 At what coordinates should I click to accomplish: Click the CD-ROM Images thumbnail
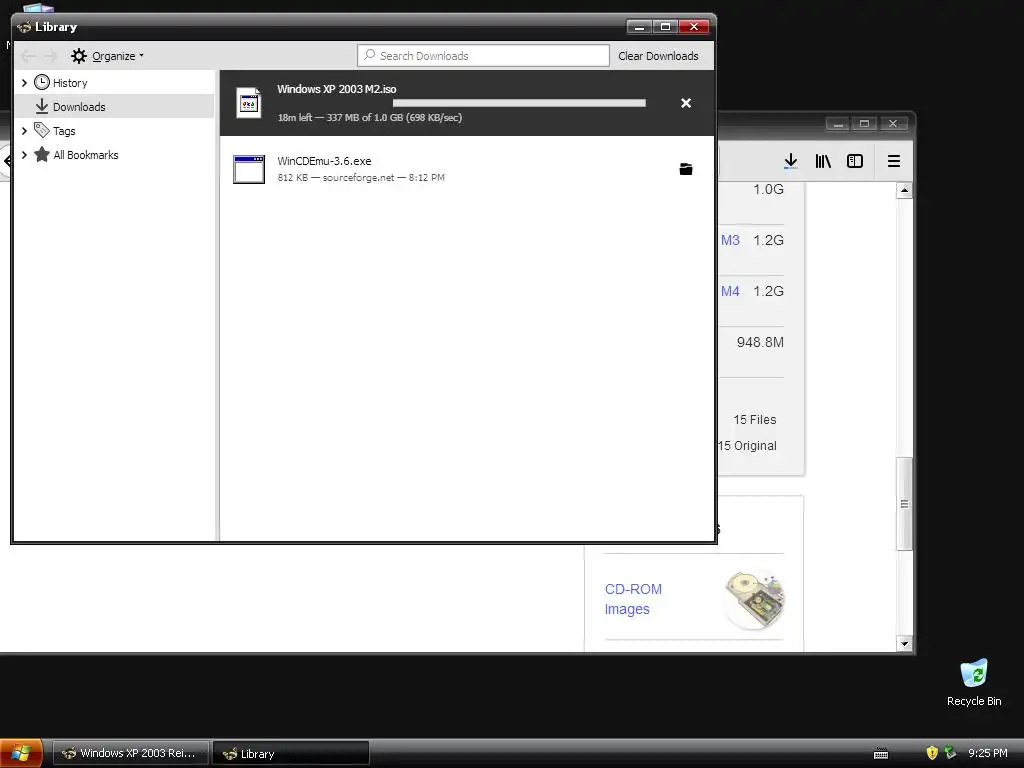pyautogui.click(x=754, y=600)
